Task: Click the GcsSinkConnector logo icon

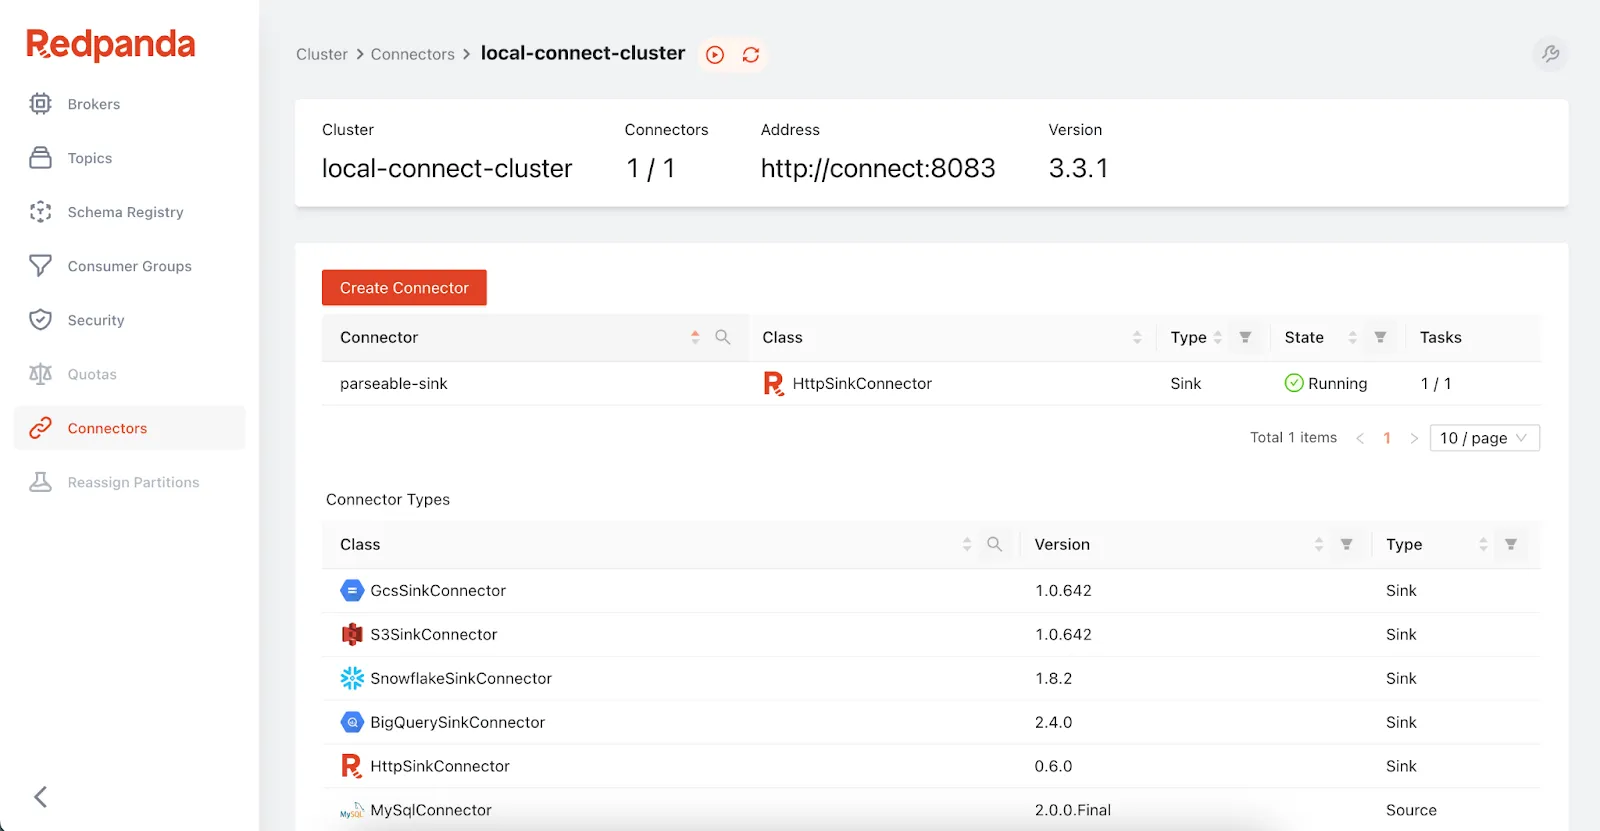Action: click(x=352, y=591)
